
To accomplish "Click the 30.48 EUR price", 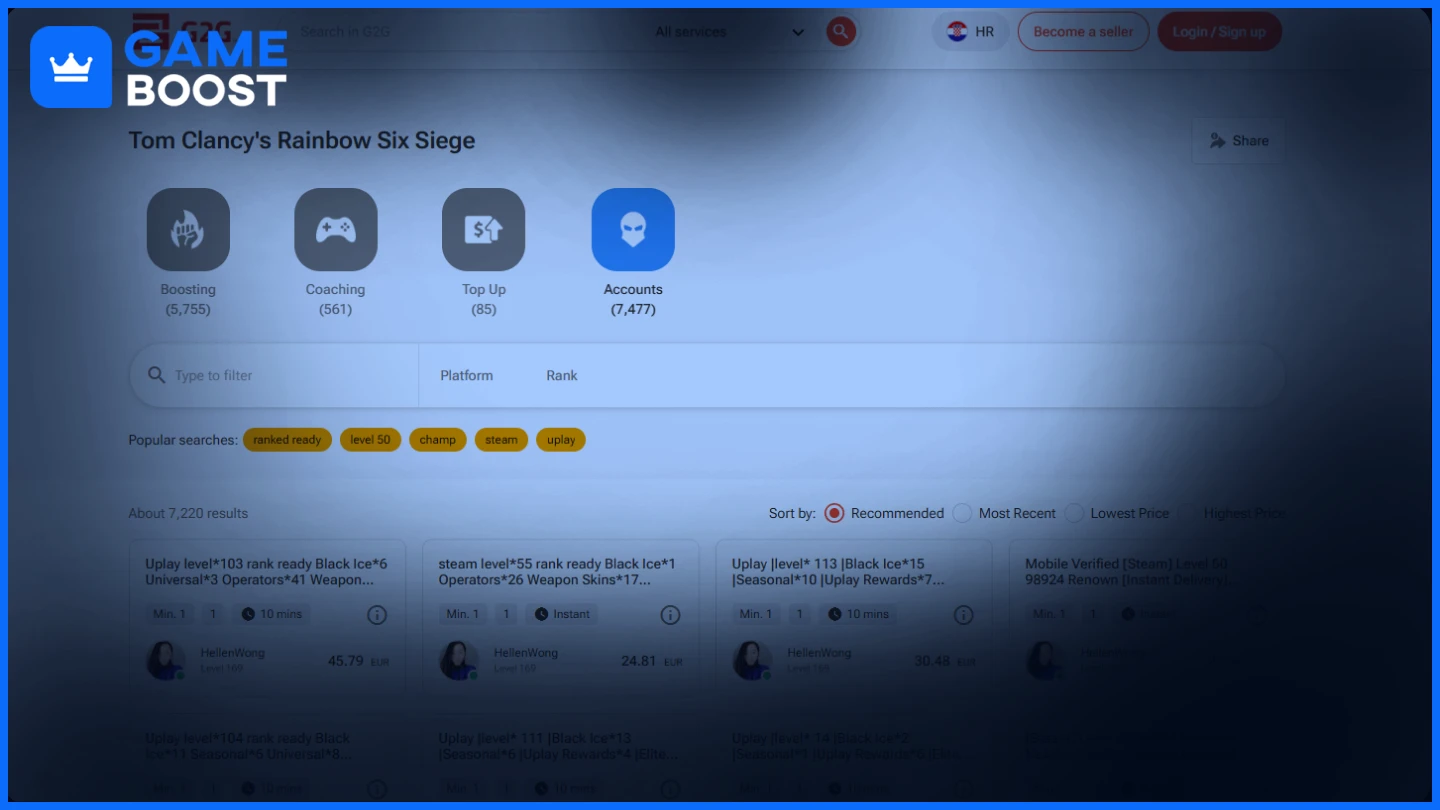I will (945, 661).
